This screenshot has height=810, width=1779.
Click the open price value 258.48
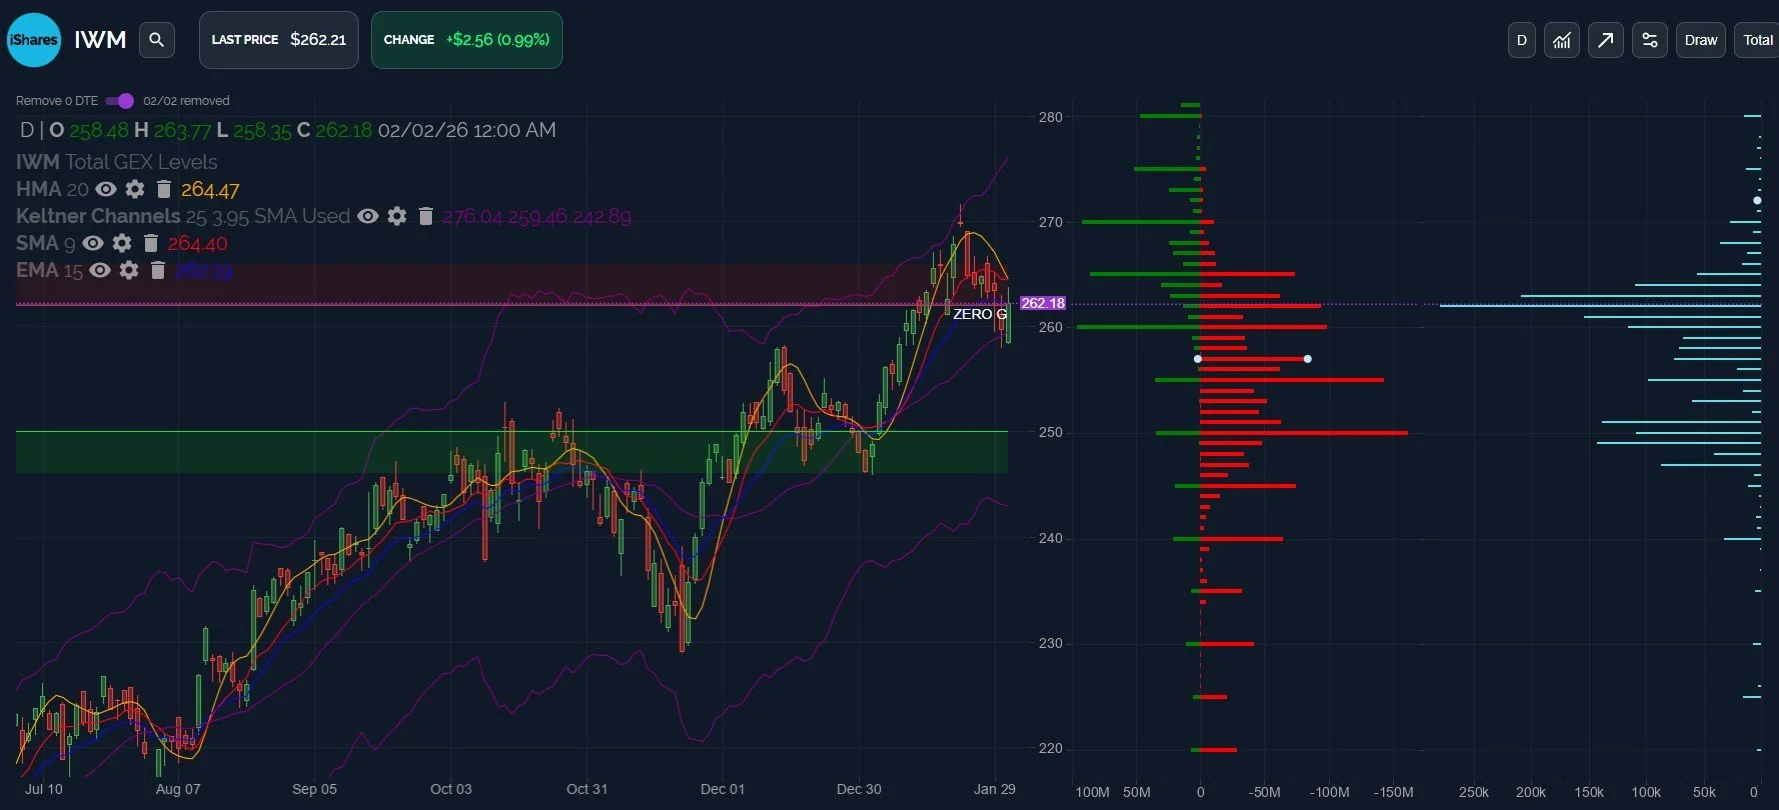[x=99, y=130]
